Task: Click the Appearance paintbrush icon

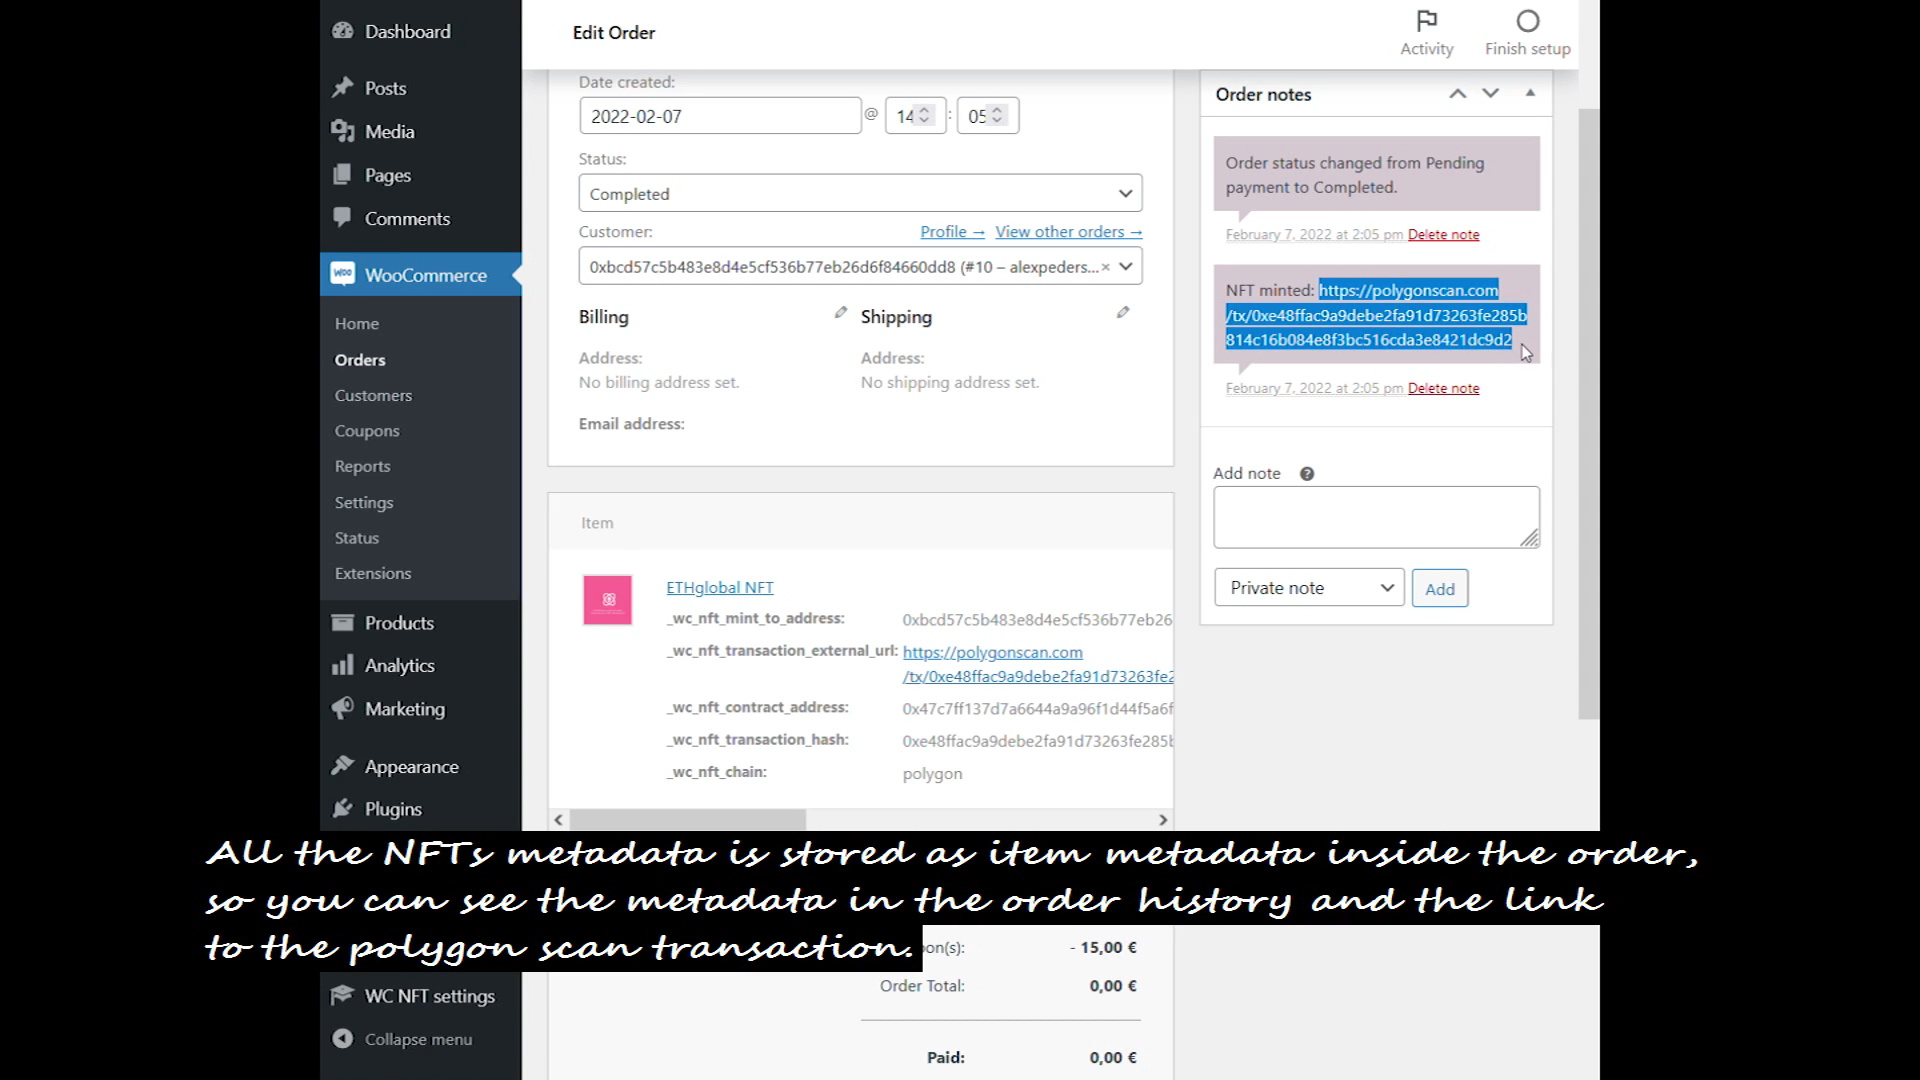Action: coord(343,766)
